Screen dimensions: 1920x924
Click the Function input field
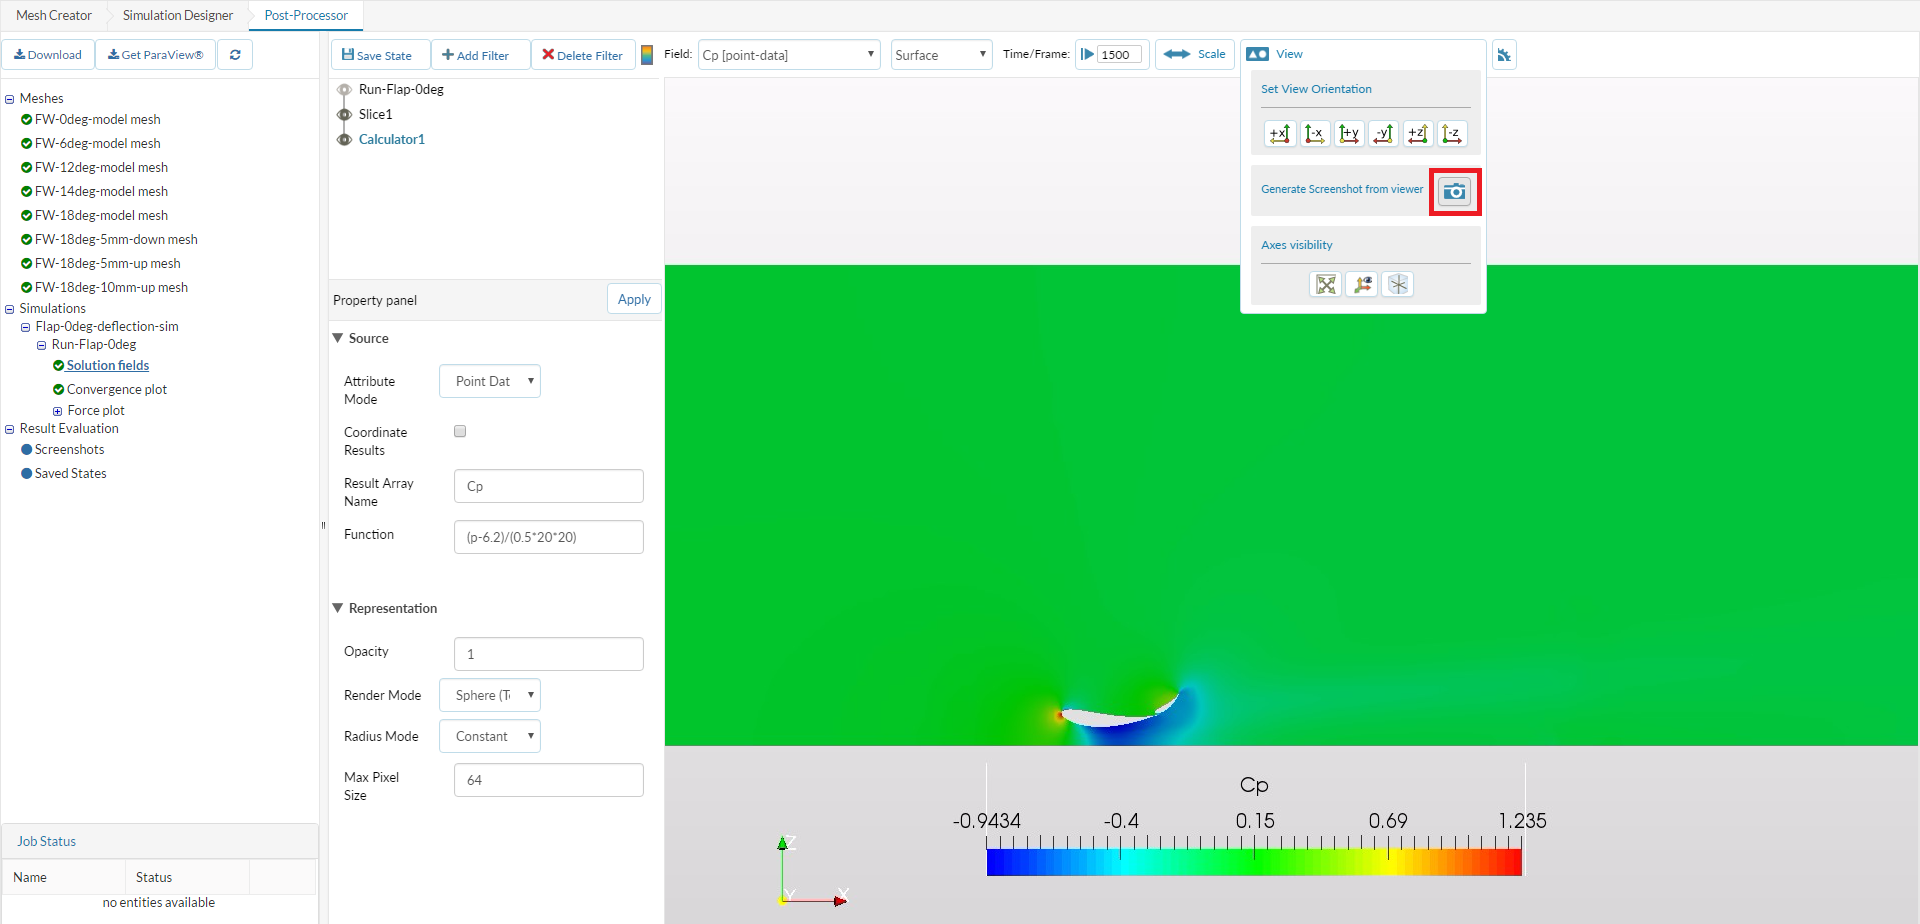point(548,537)
